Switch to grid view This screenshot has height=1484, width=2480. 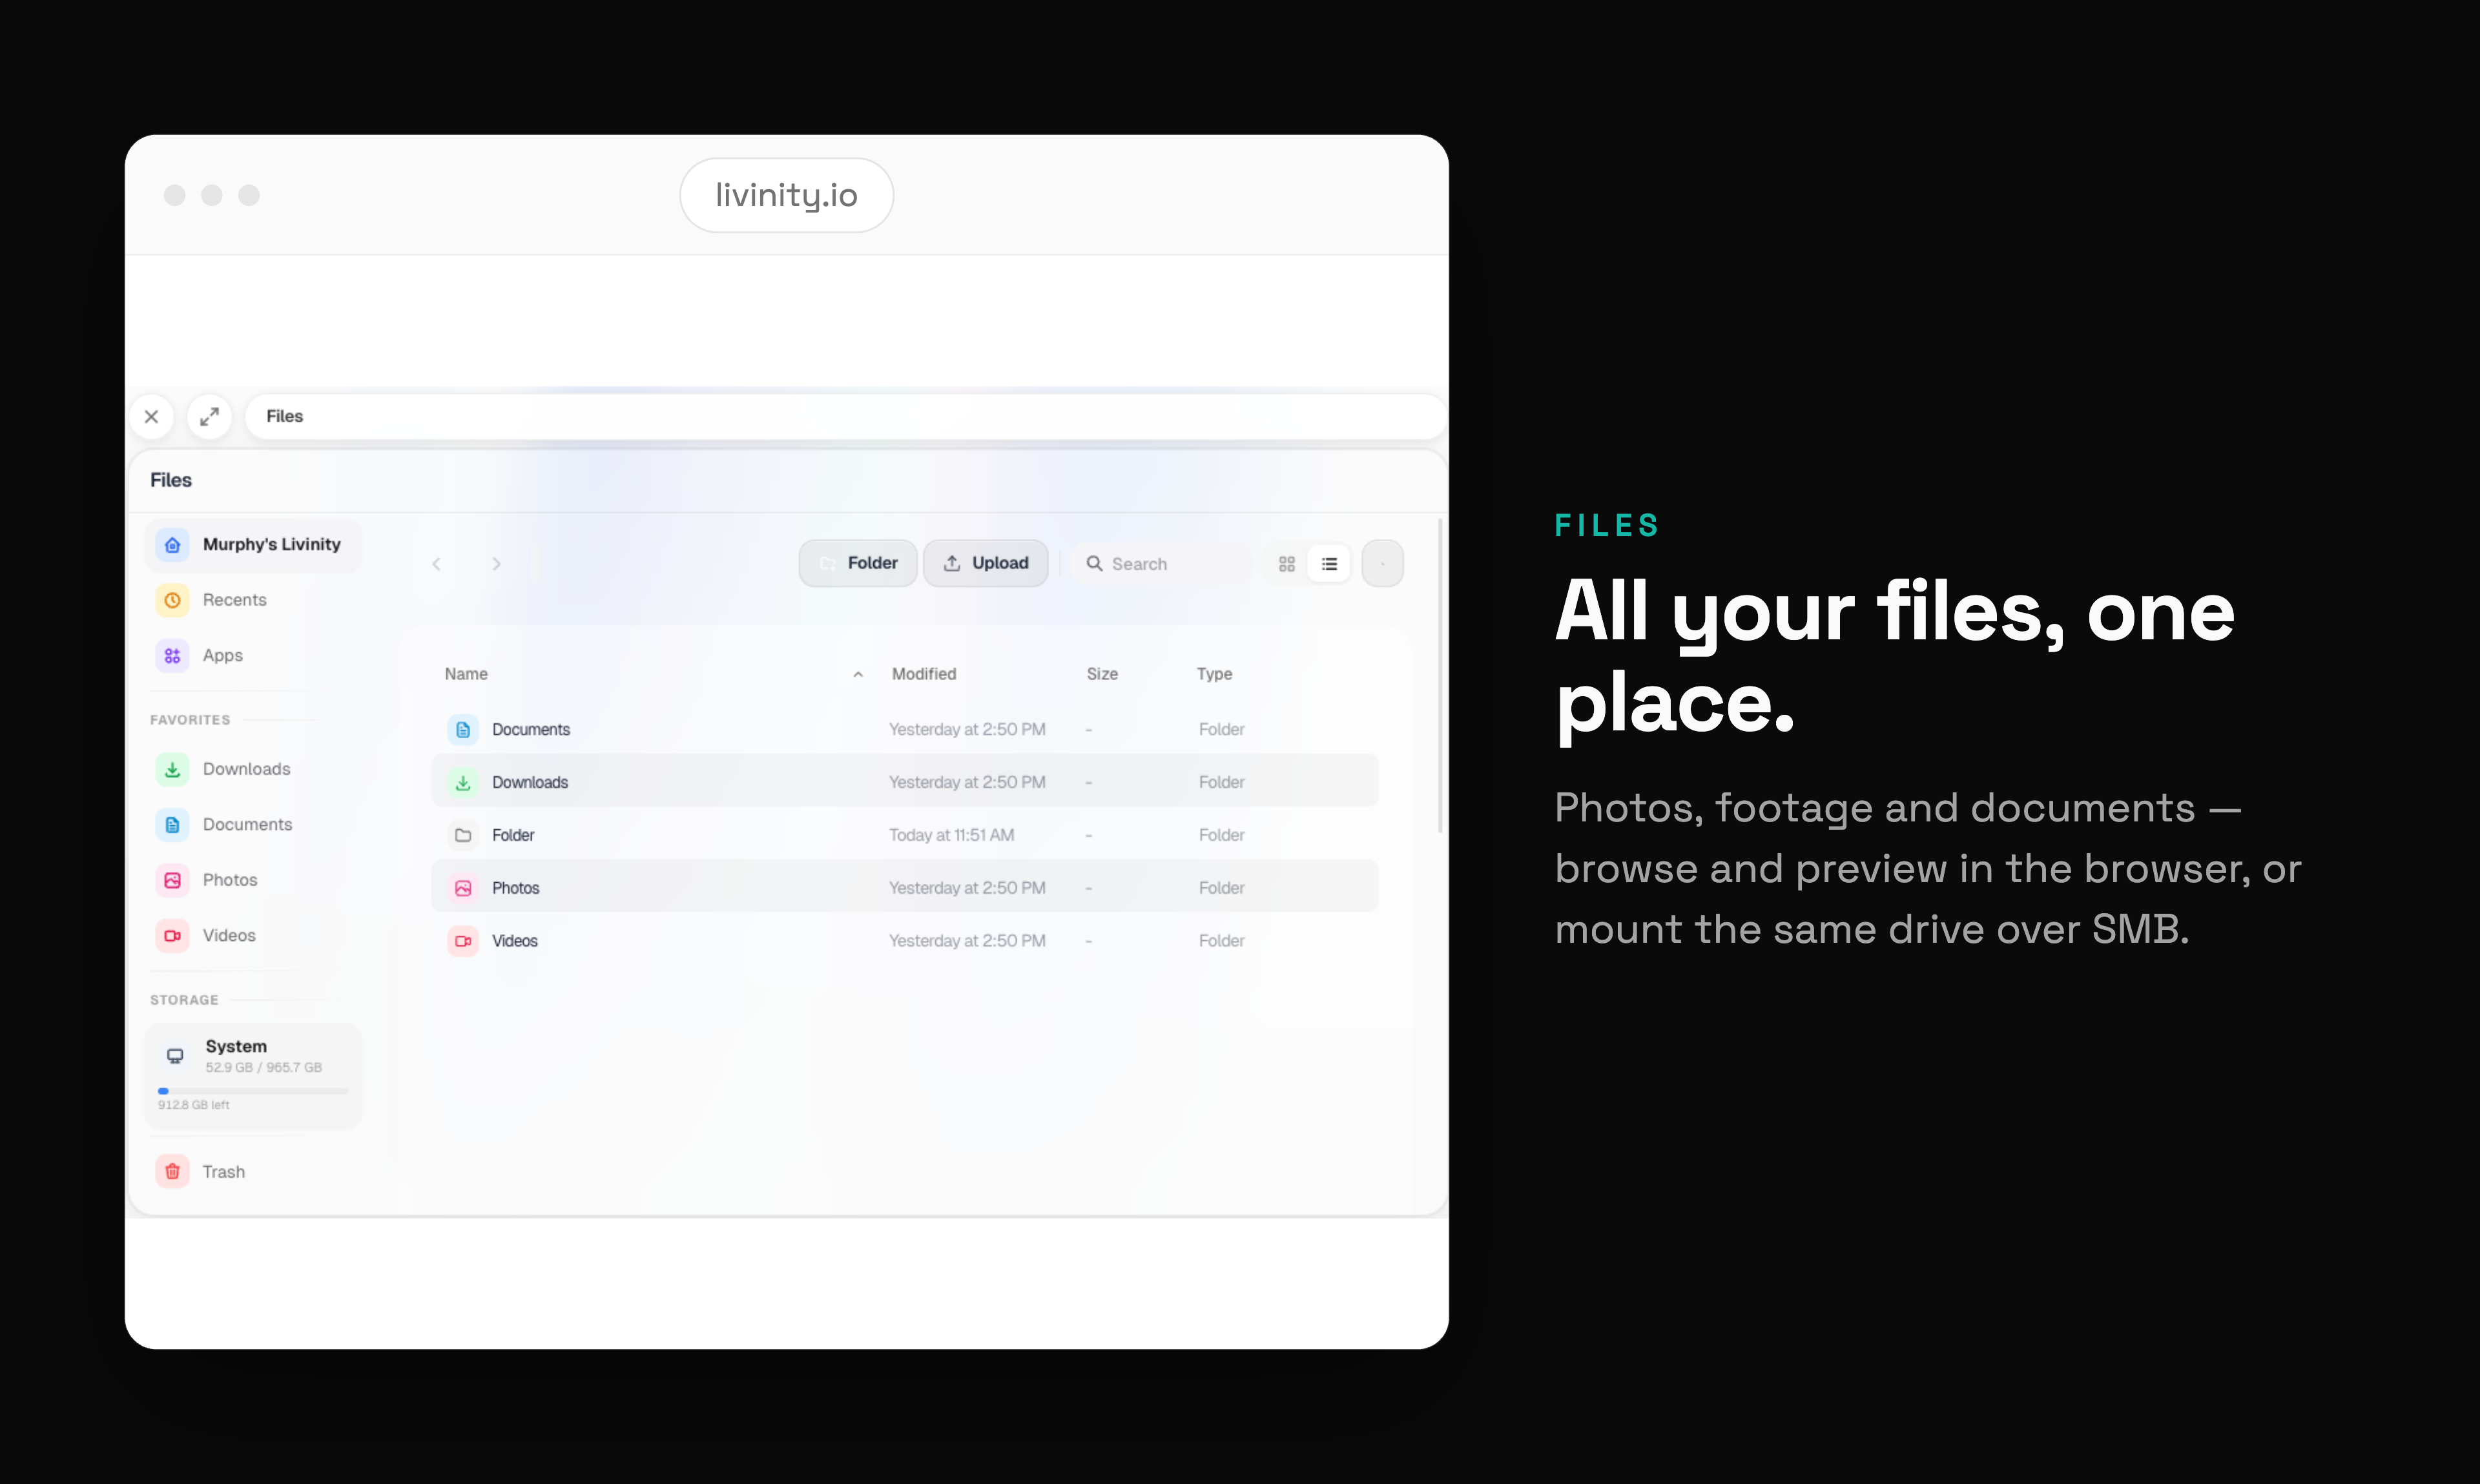(x=1287, y=564)
